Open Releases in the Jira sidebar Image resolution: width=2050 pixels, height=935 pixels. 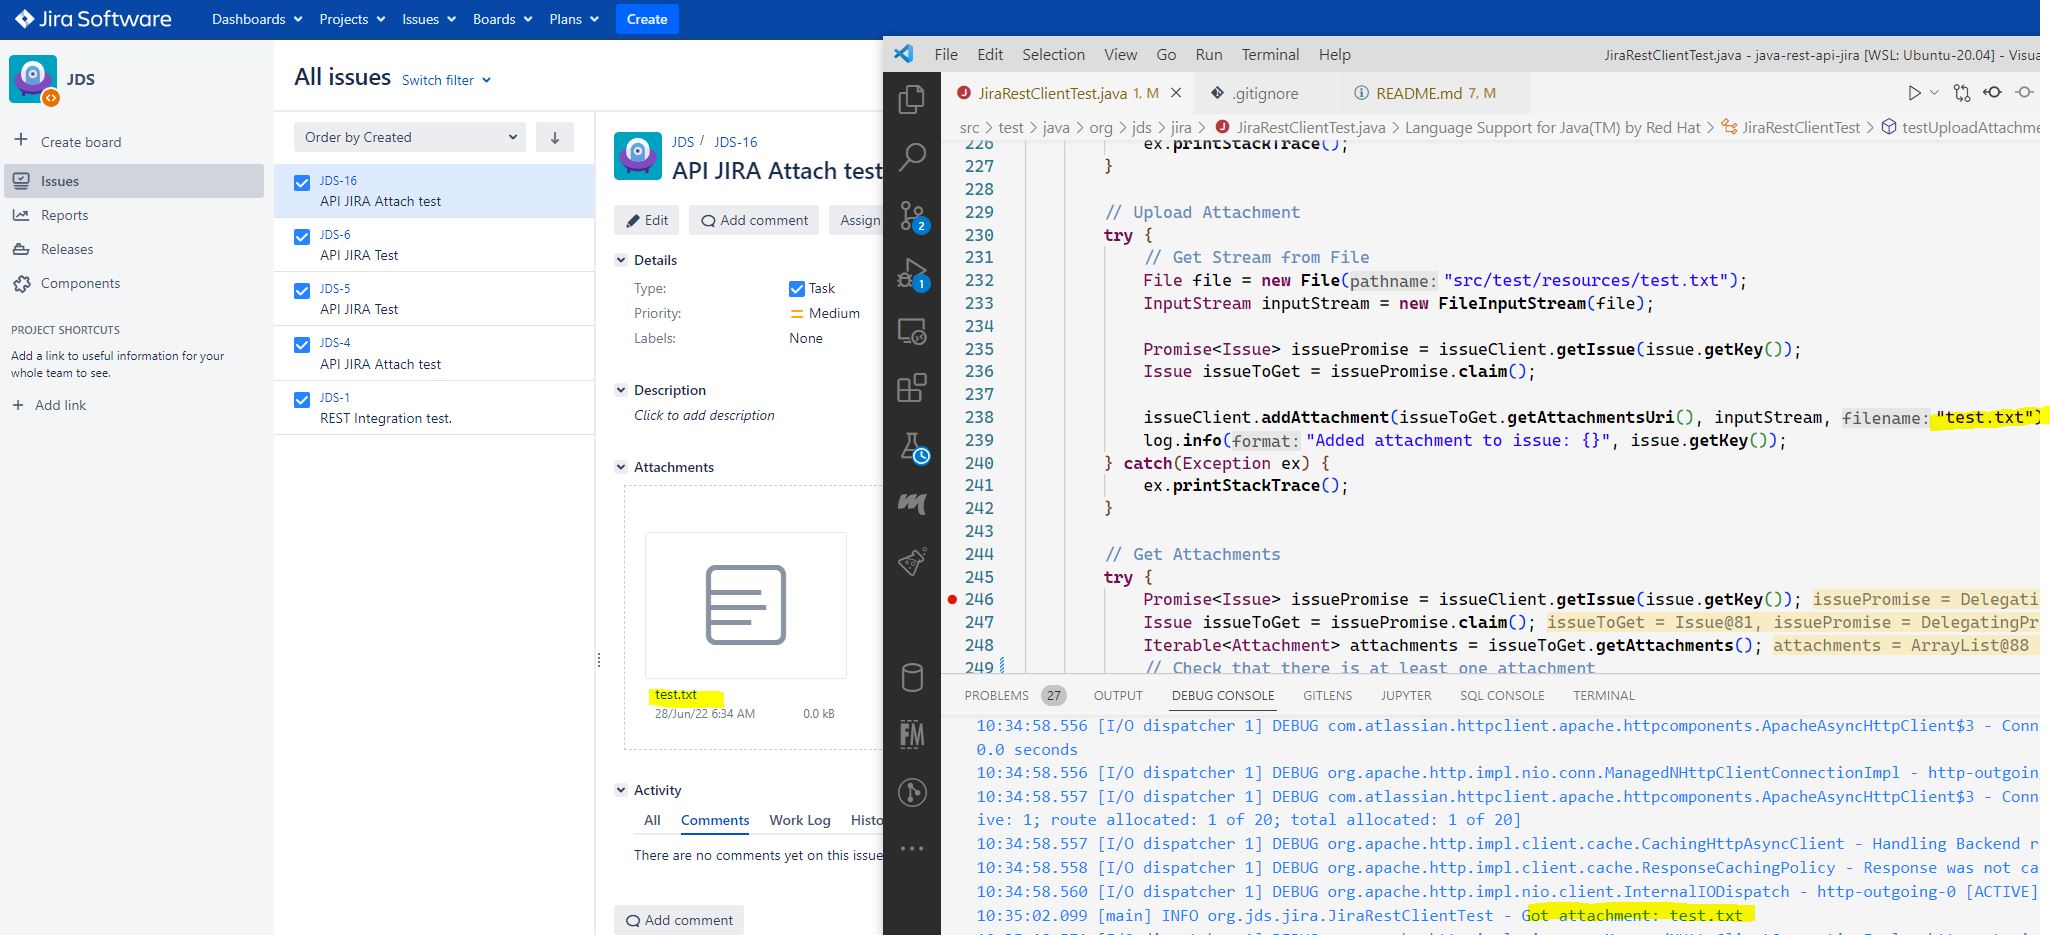67,249
